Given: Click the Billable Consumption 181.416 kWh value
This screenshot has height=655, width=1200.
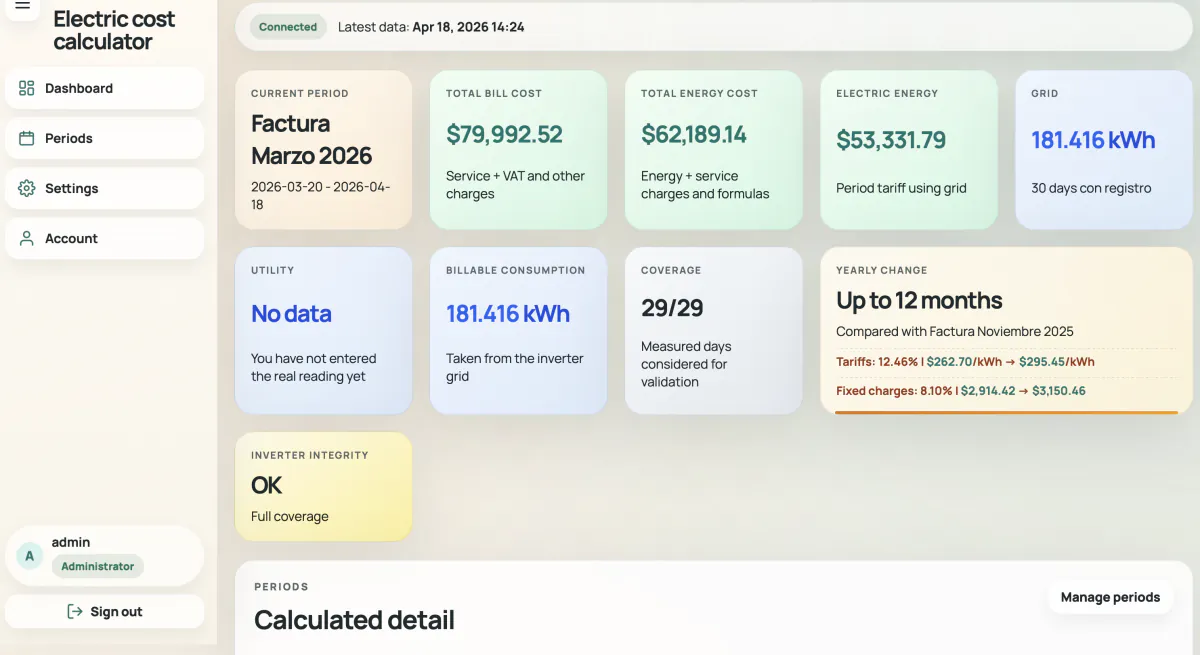Looking at the screenshot, I should pos(508,313).
